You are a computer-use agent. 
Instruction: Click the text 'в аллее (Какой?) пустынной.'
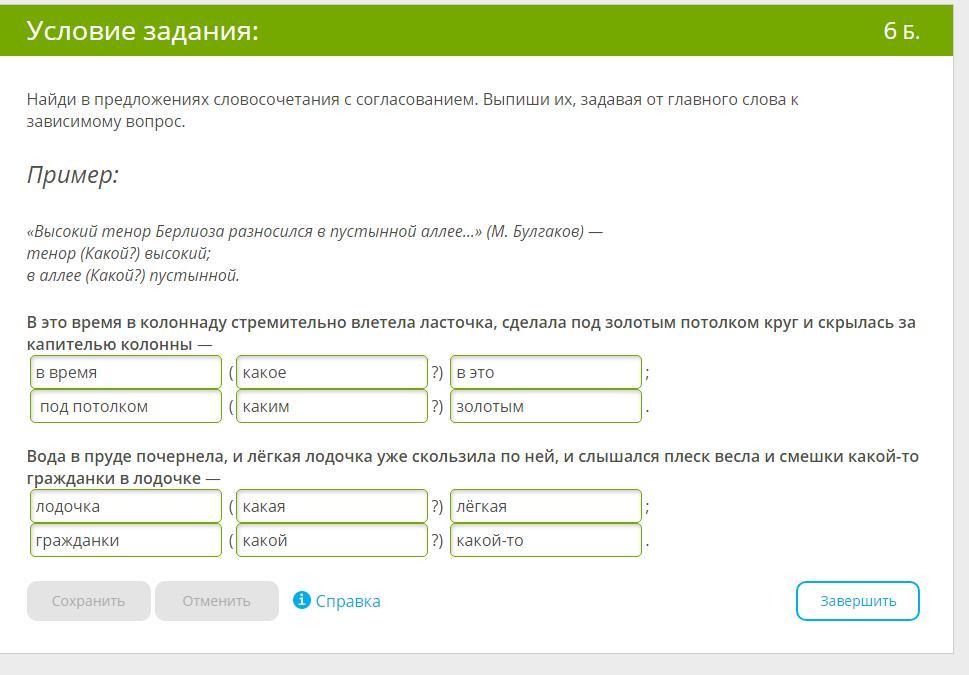coord(133,276)
